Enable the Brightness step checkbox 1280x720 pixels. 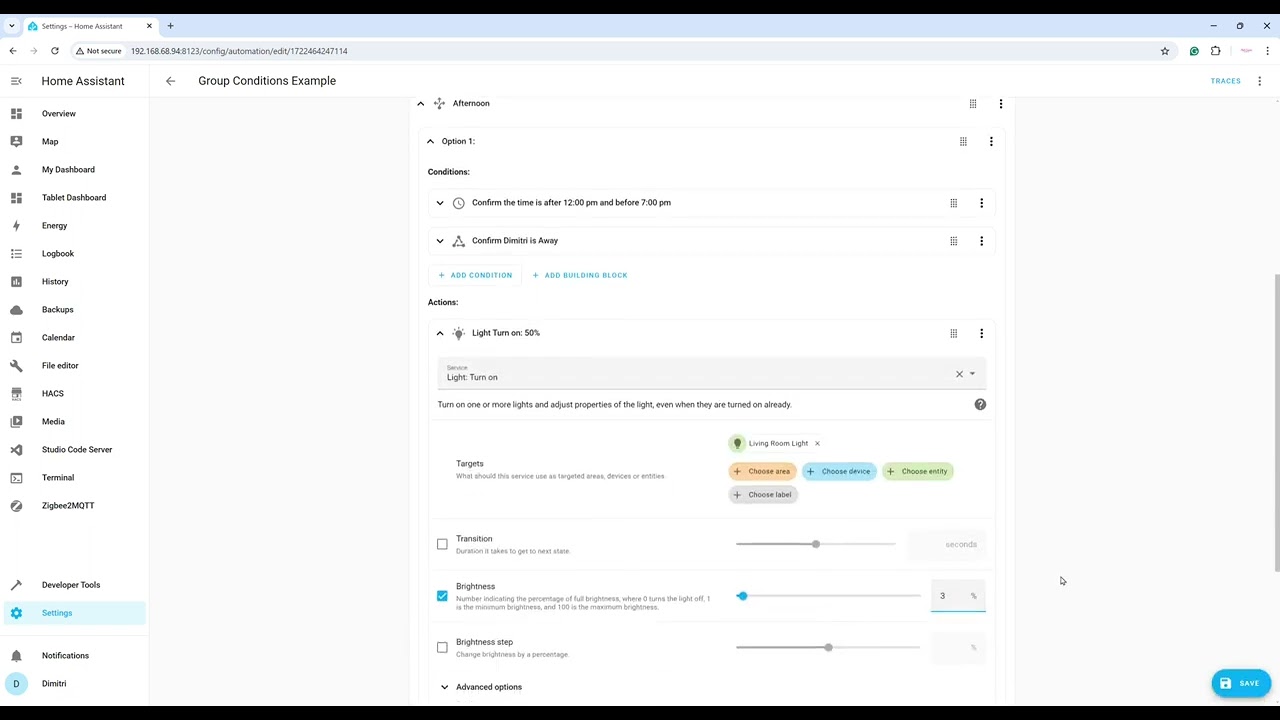[x=442, y=647]
